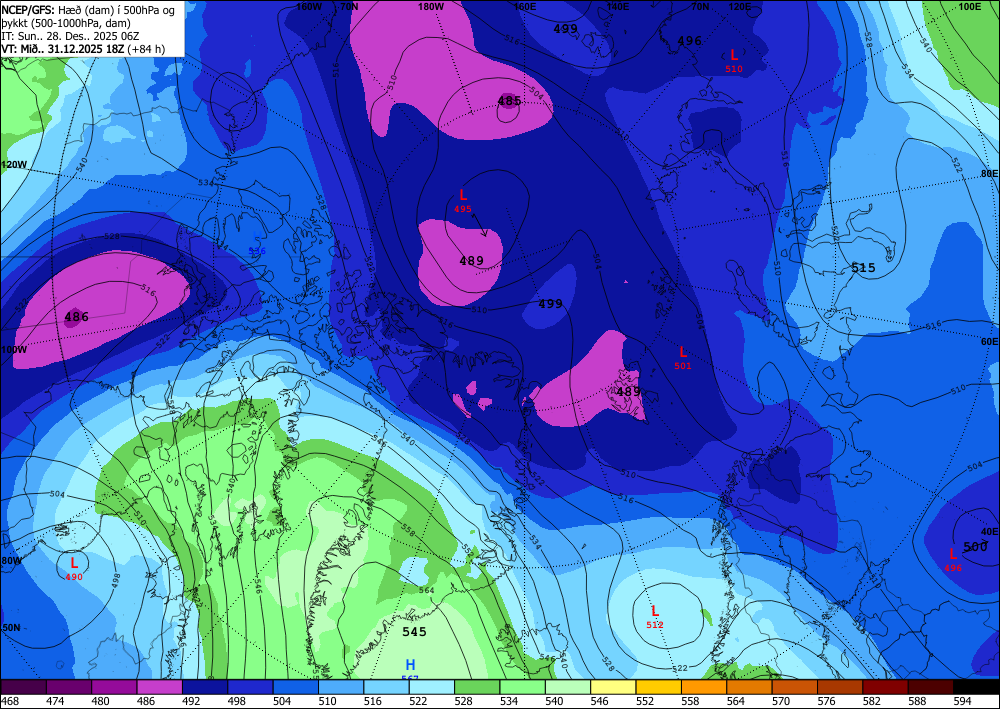Click the 'VT: Mið.. 31.12.2025 18Z (+84 h)' line
This screenshot has width=1000, height=709.
(83, 48)
